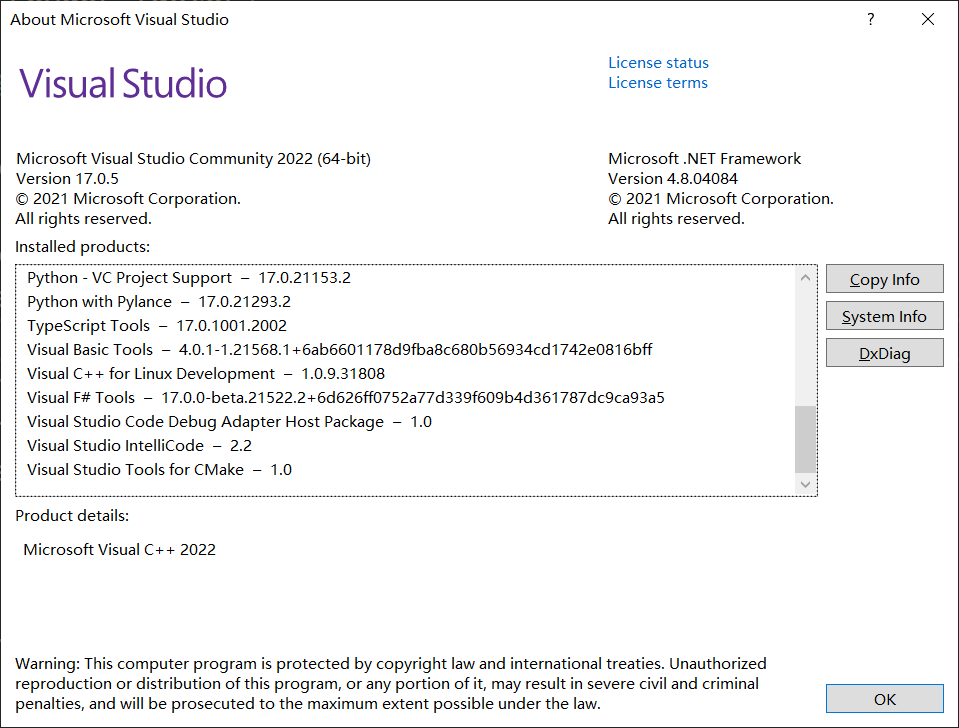
Task: Close the About Microsoft Visual Studio dialog
Action: click(x=928, y=20)
